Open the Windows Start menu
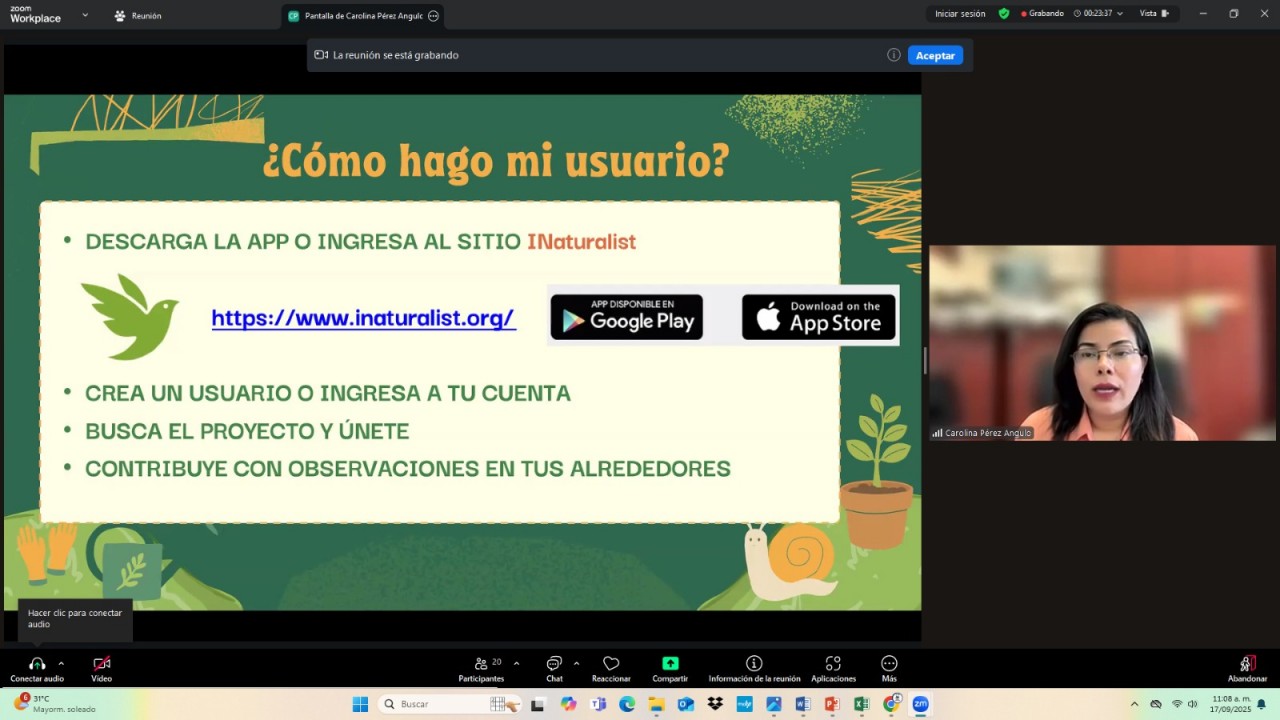Screen dimensions: 1280x720 (x=360, y=704)
